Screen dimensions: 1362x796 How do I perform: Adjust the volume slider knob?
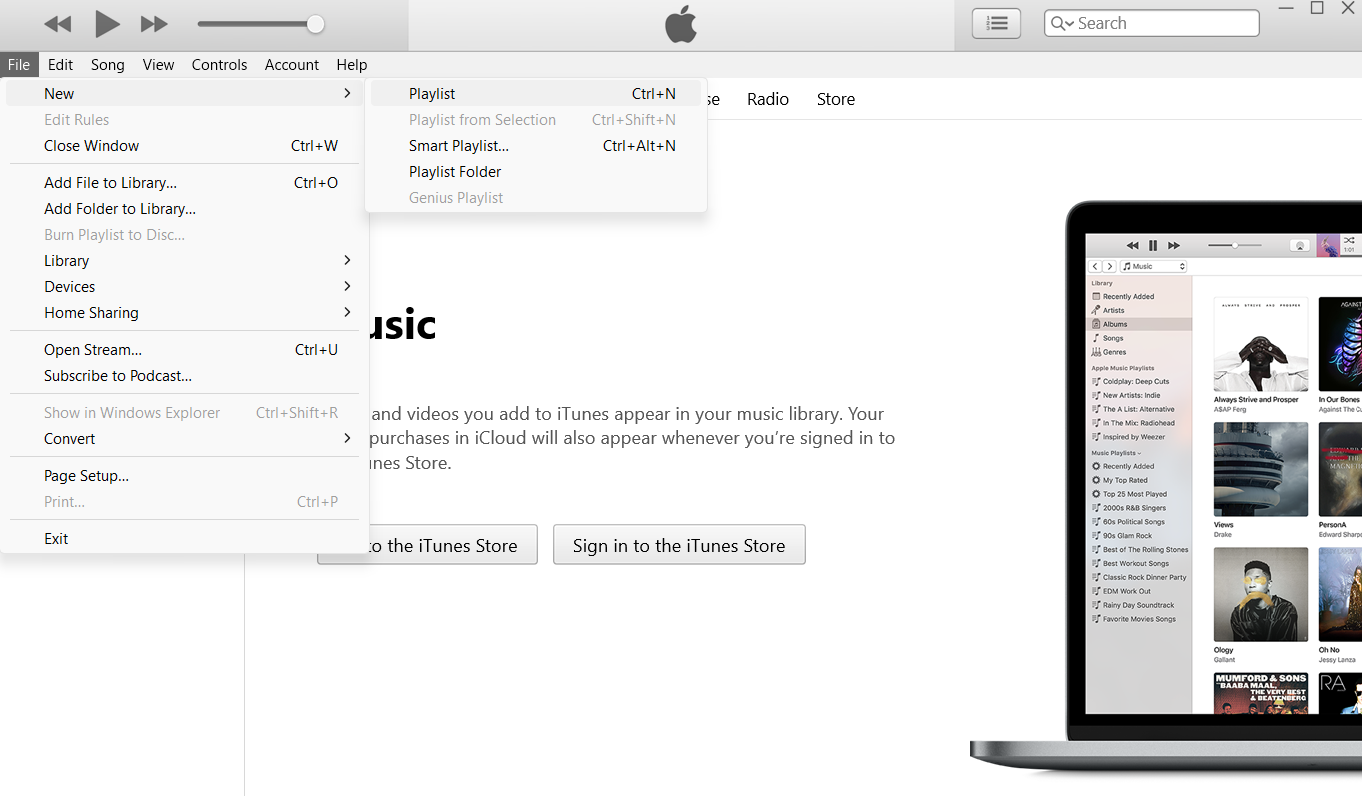pos(315,23)
